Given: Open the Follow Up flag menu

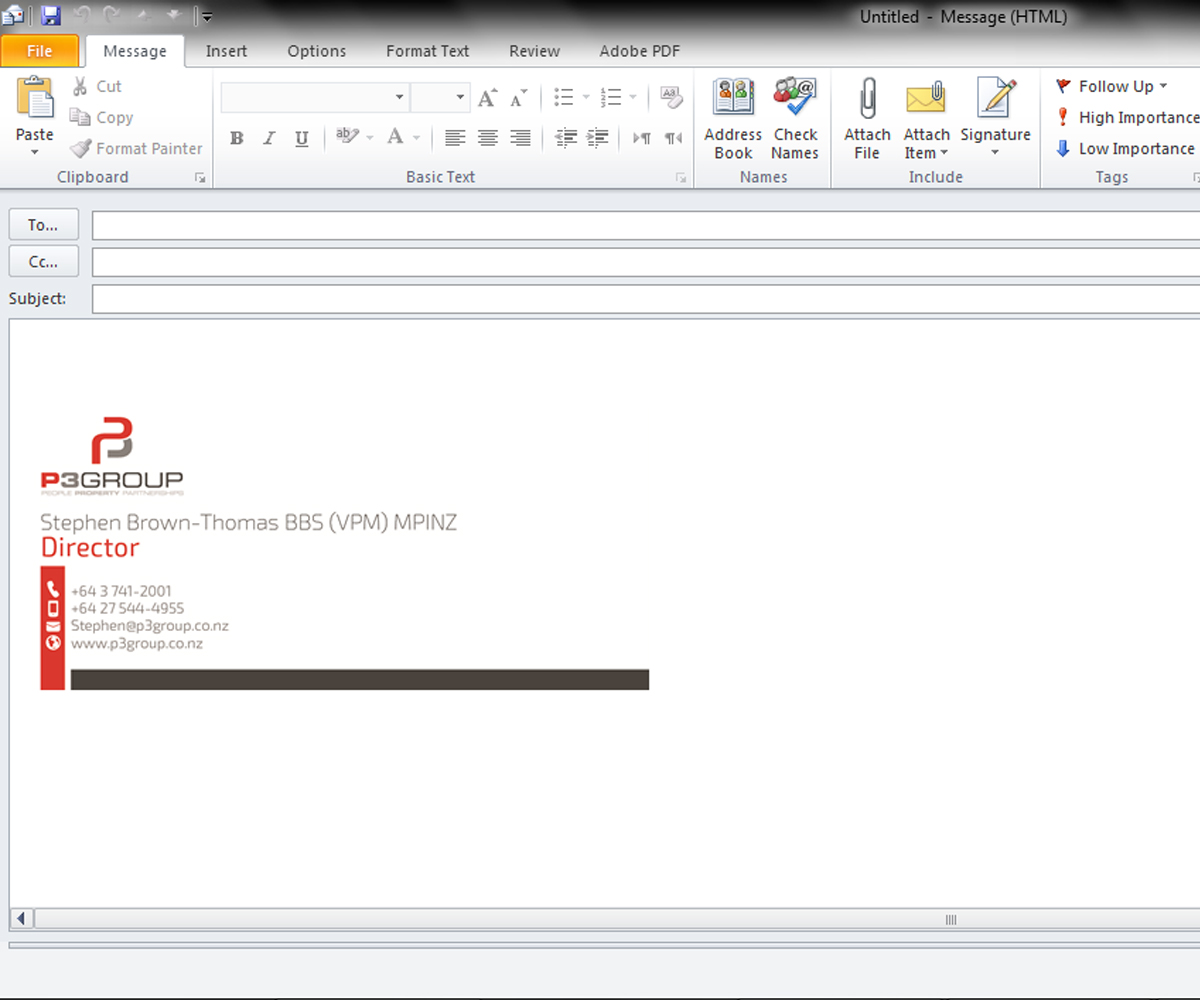Looking at the screenshot, I should (x=1111, y=87).
